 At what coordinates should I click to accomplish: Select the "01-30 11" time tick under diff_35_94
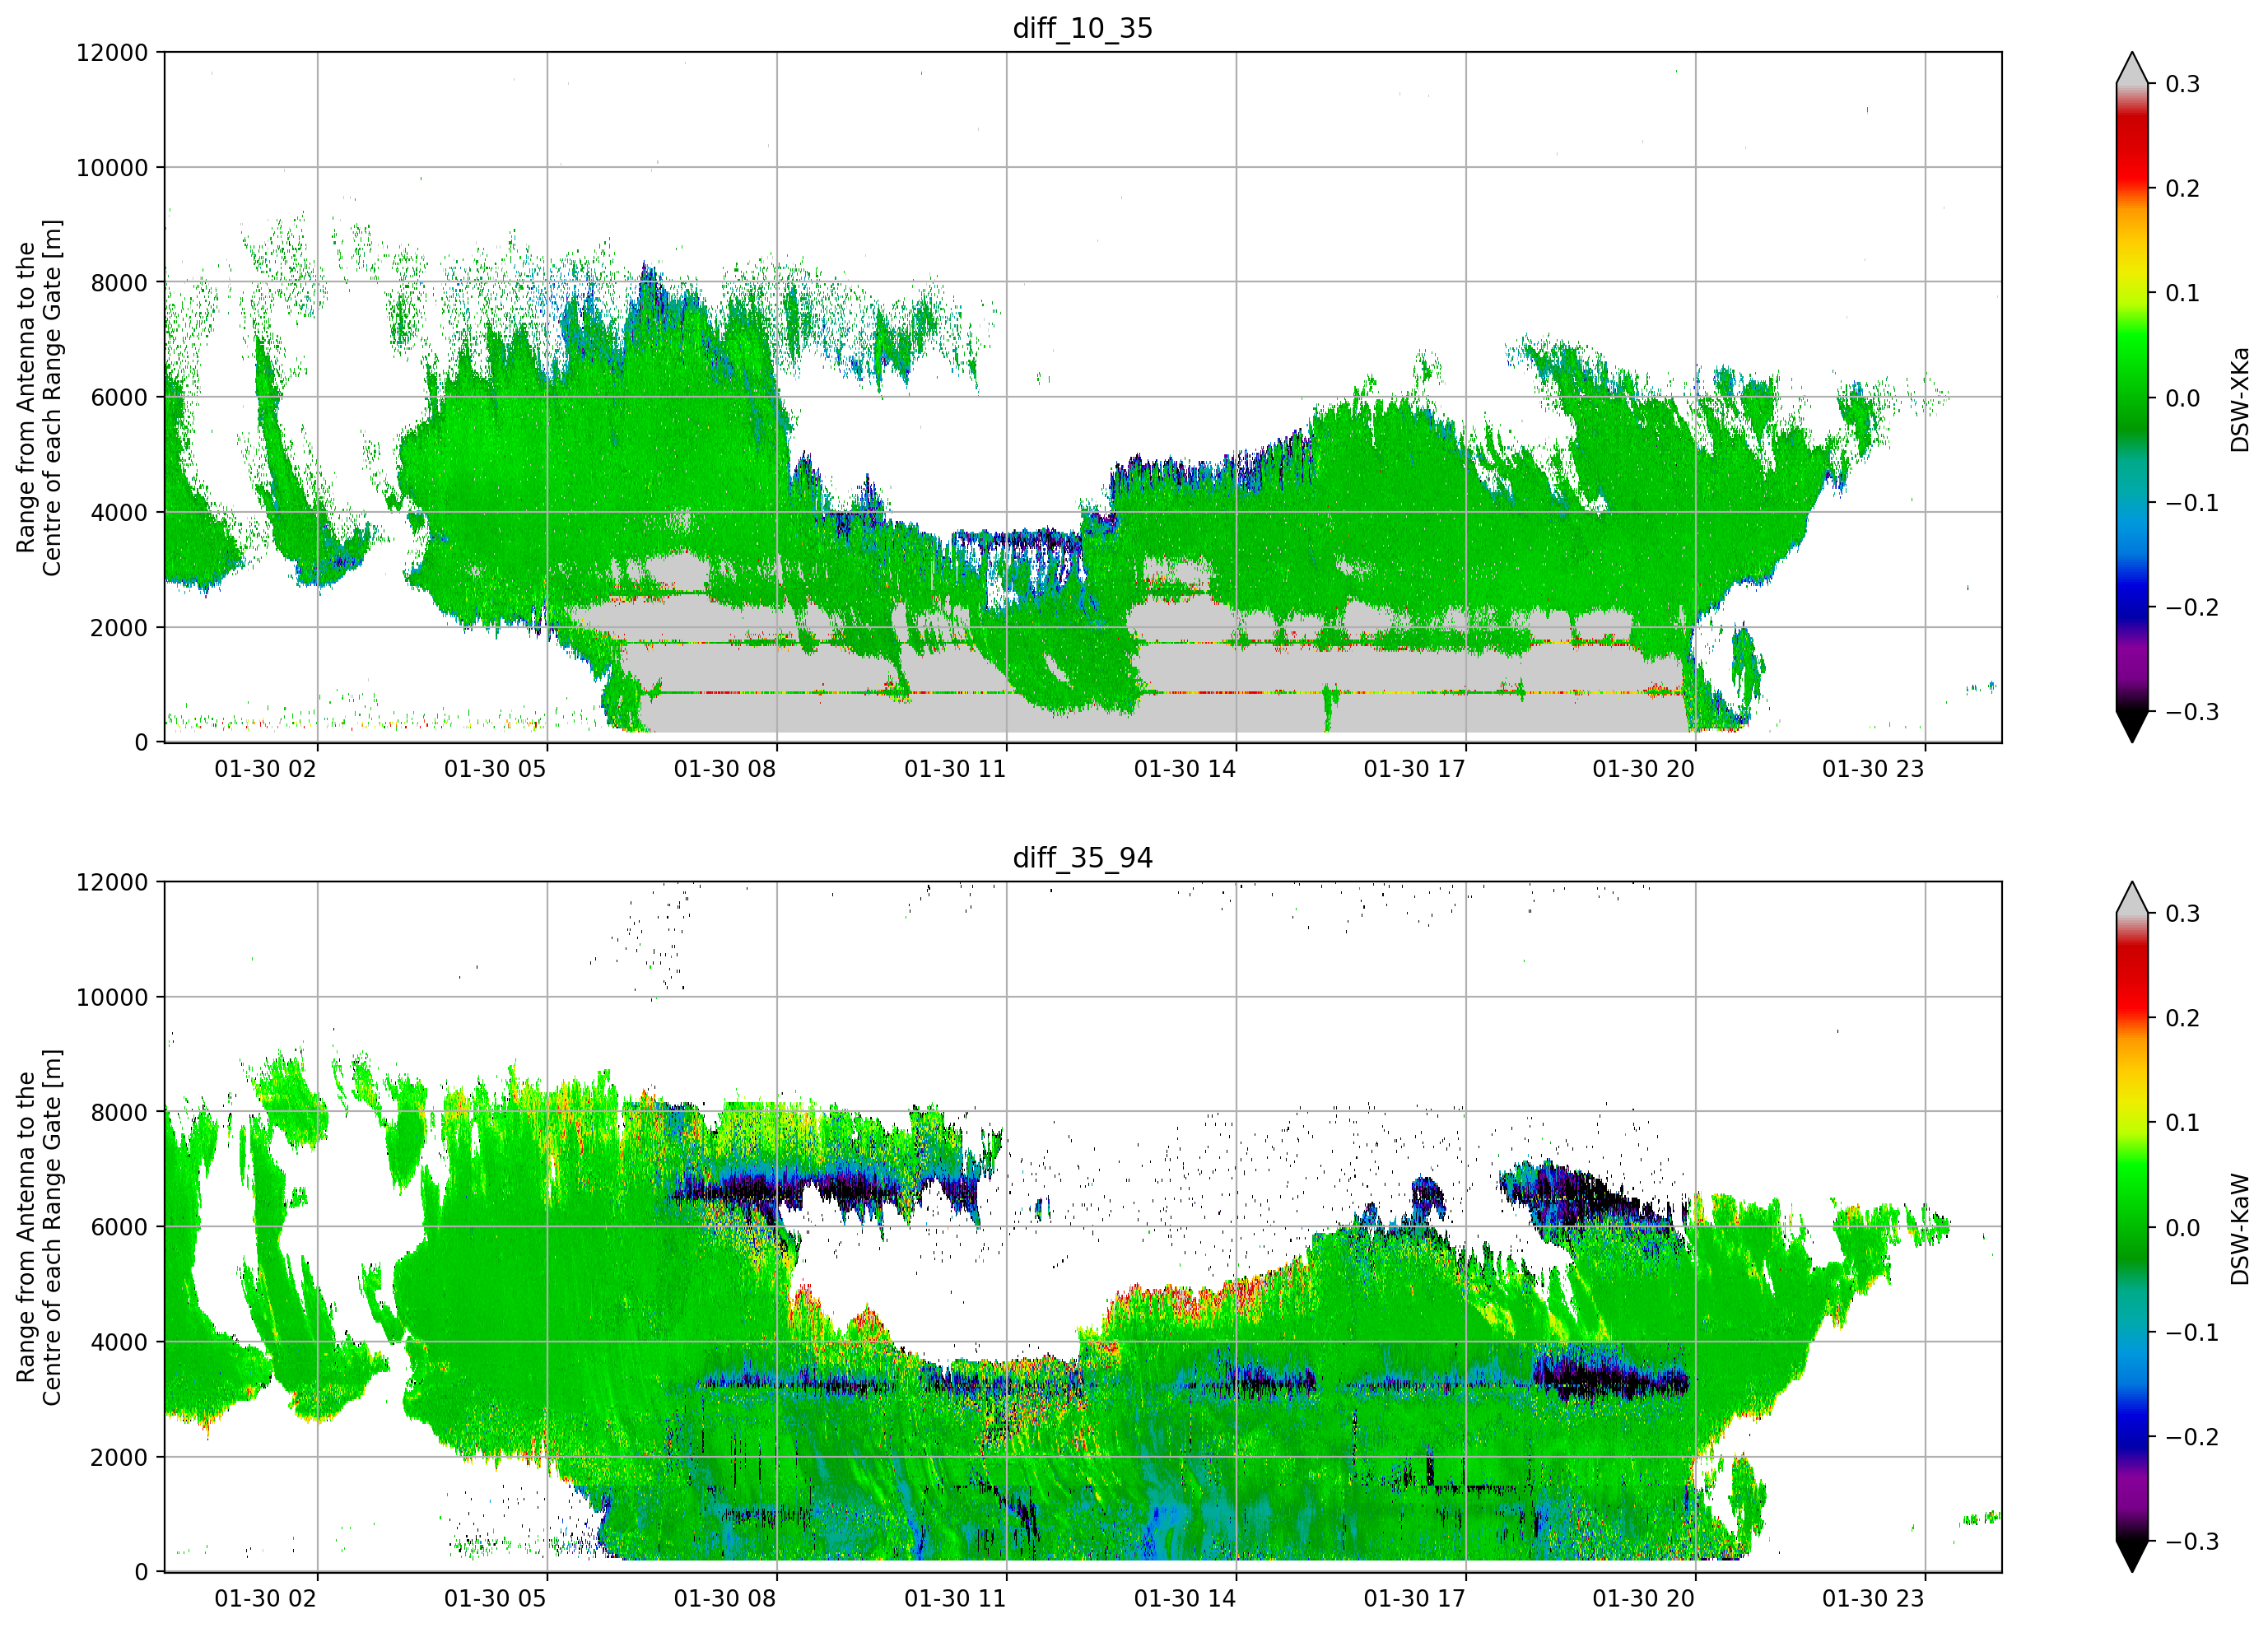(x=955, y=1599)
